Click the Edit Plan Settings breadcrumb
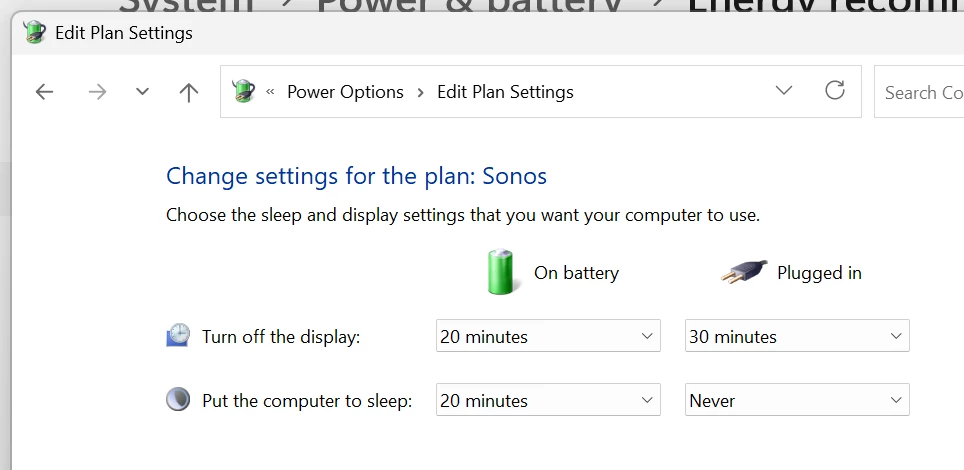964x470 pixels. click(x=505, y=92)
